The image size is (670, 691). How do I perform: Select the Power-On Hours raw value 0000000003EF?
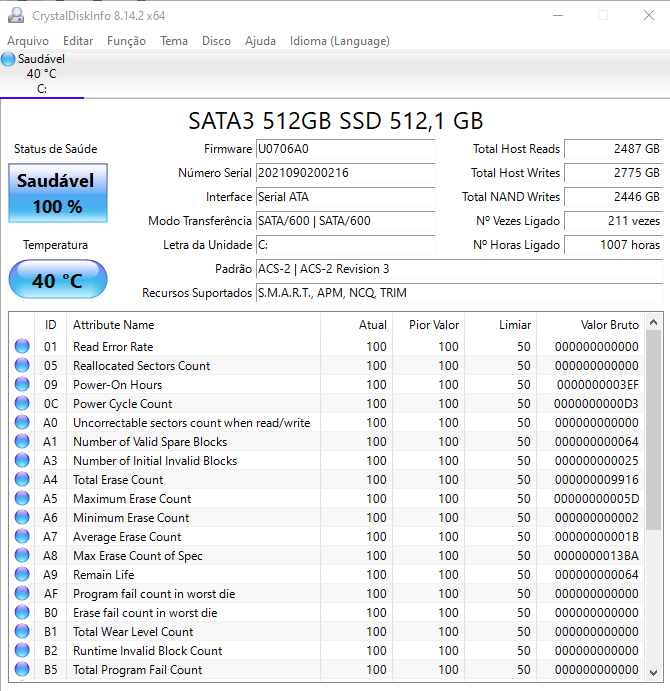597,385
